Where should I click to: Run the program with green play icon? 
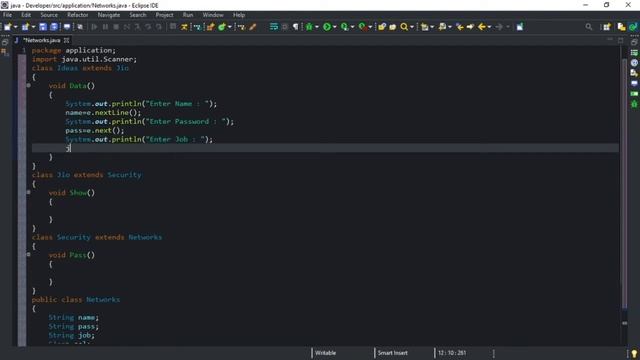[327, 27]
